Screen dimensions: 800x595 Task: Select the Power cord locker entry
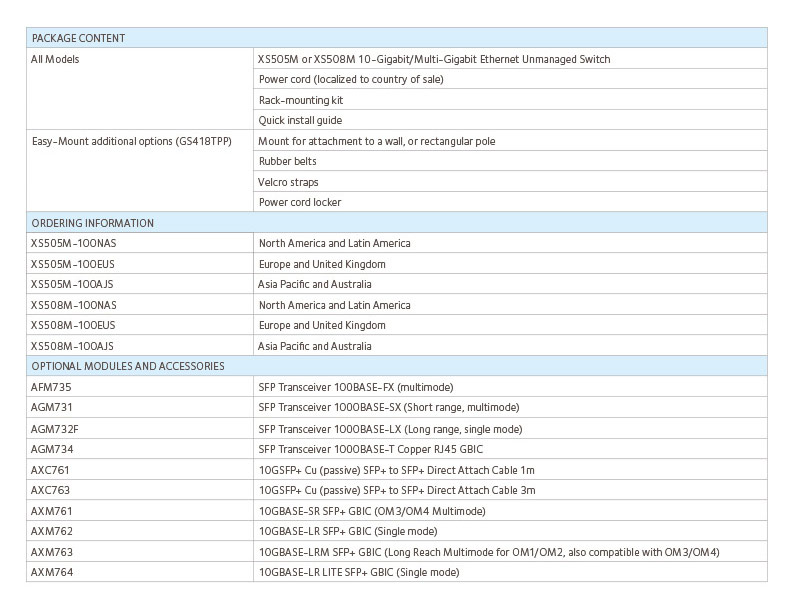point(300,202)
